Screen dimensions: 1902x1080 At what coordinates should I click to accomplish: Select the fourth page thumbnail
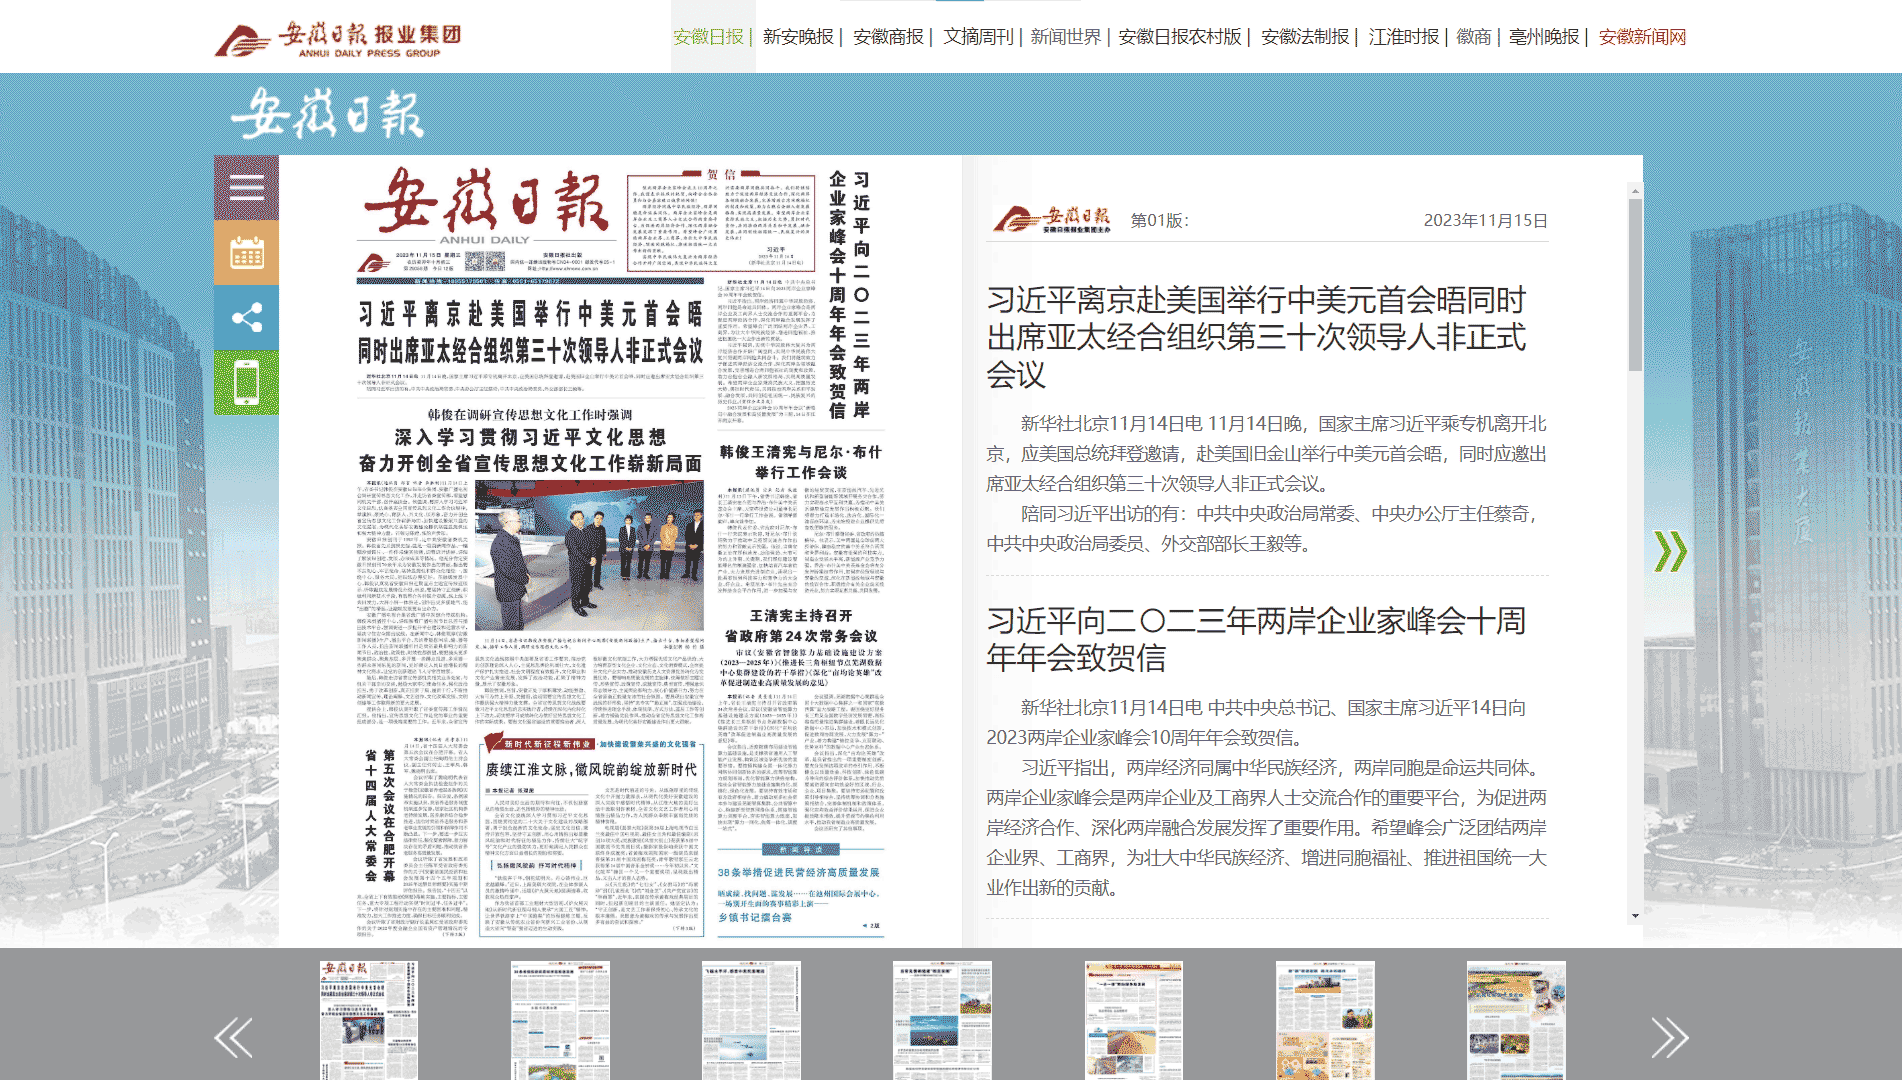[x=942, y=1020]
